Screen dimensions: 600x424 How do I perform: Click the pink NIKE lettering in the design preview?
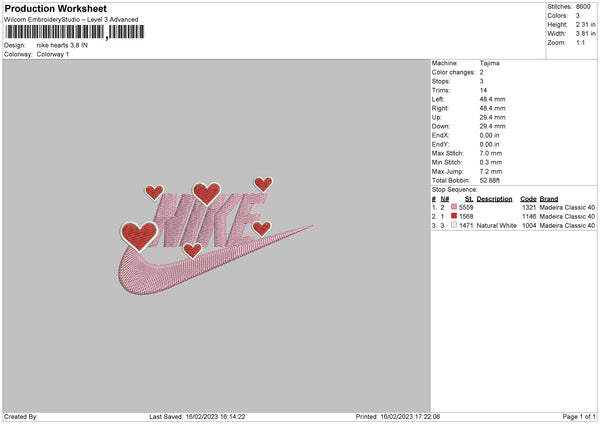(209, 221)
